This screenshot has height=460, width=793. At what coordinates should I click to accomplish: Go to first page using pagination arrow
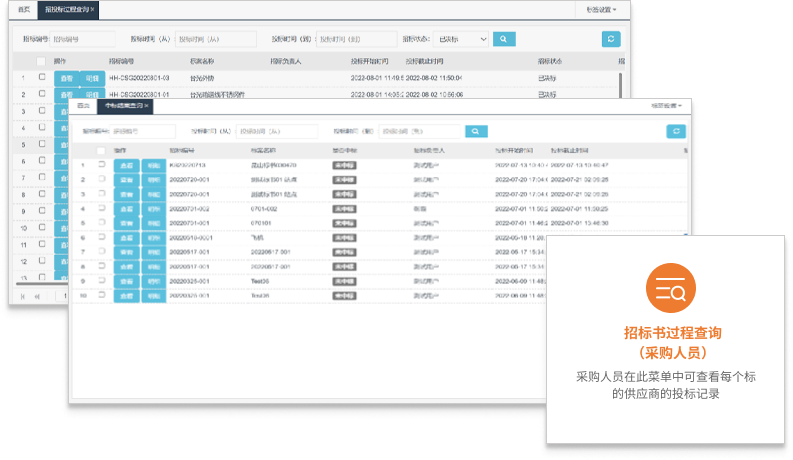tap(20, 297)
